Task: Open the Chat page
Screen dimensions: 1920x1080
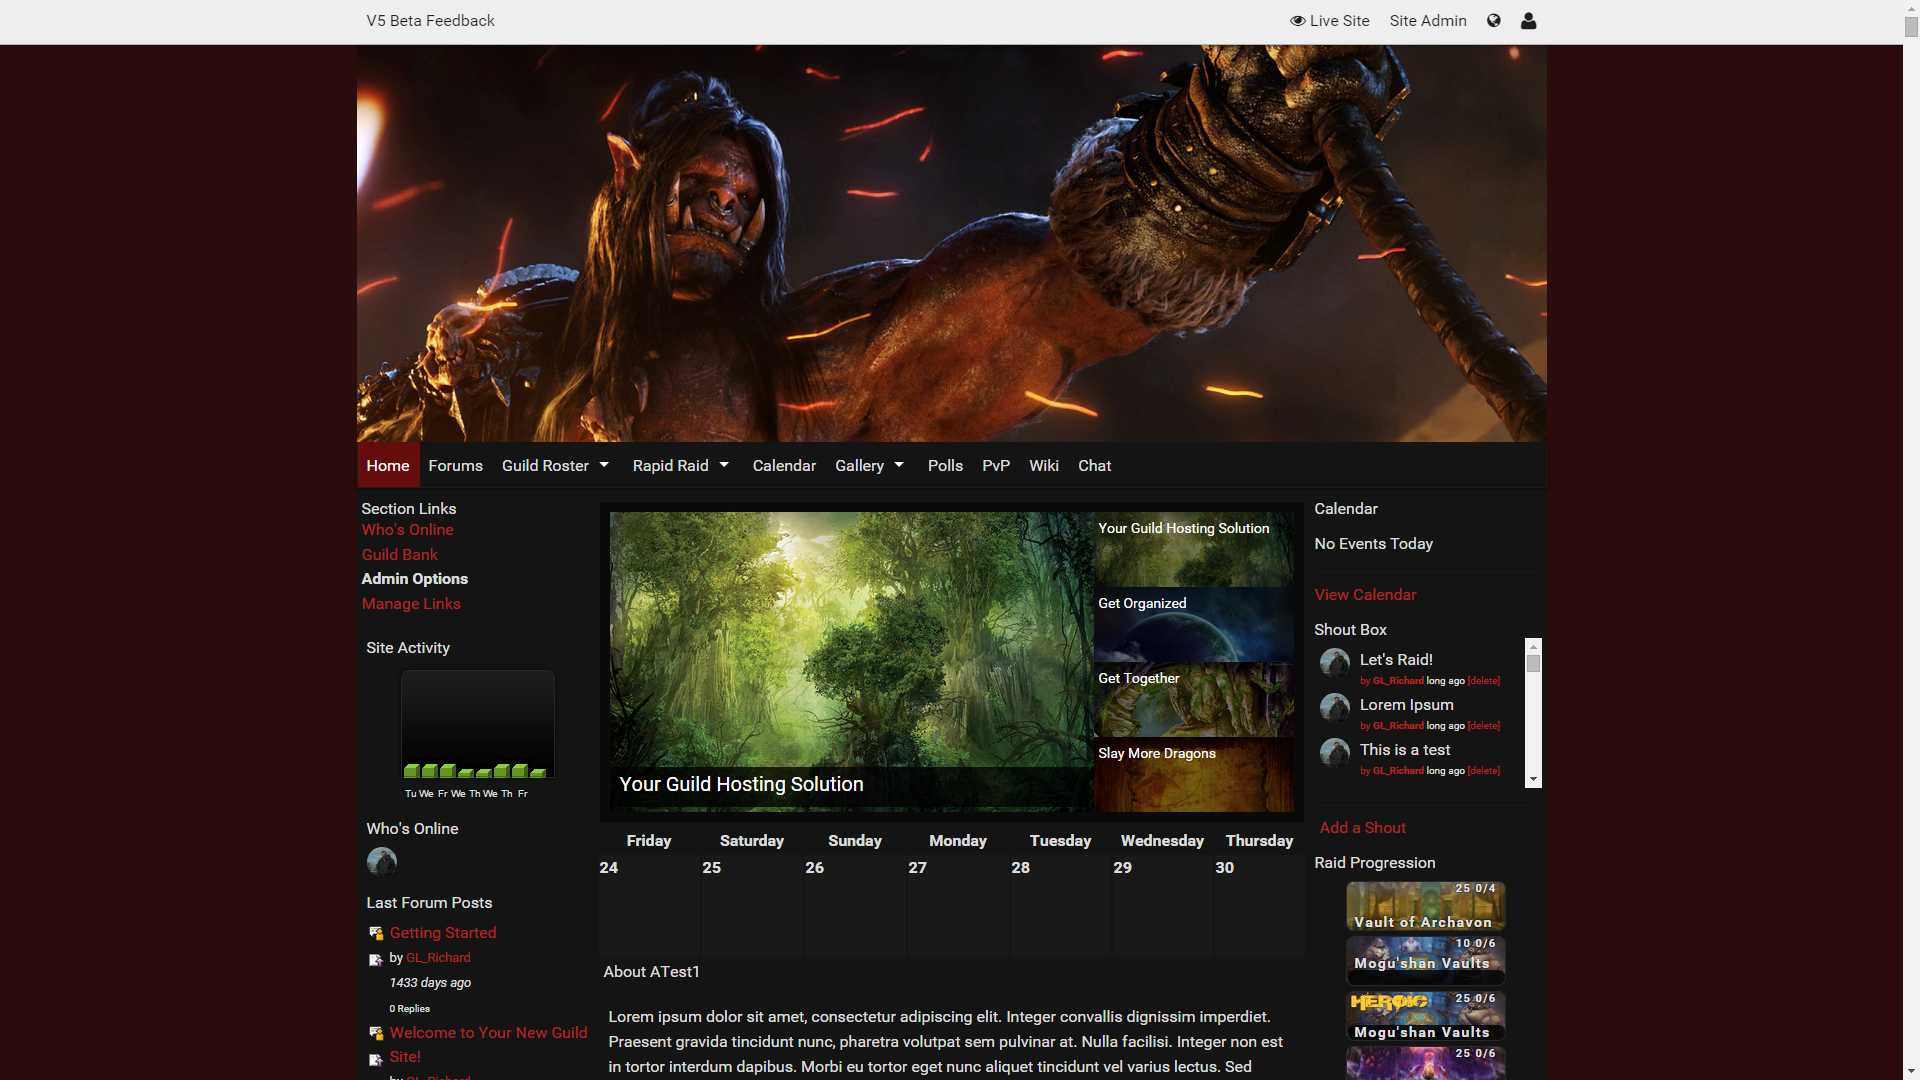Action: click(x=1094, y=465)
